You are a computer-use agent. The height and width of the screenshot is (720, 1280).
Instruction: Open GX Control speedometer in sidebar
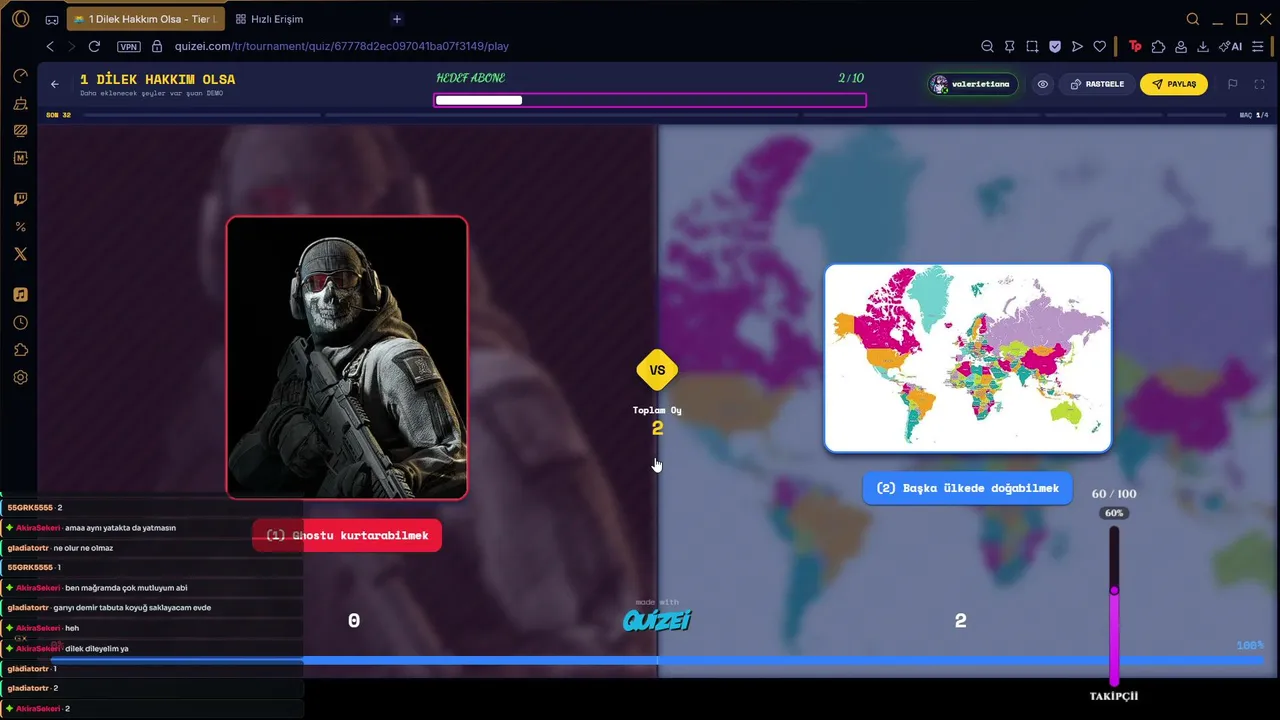[20, 76]
